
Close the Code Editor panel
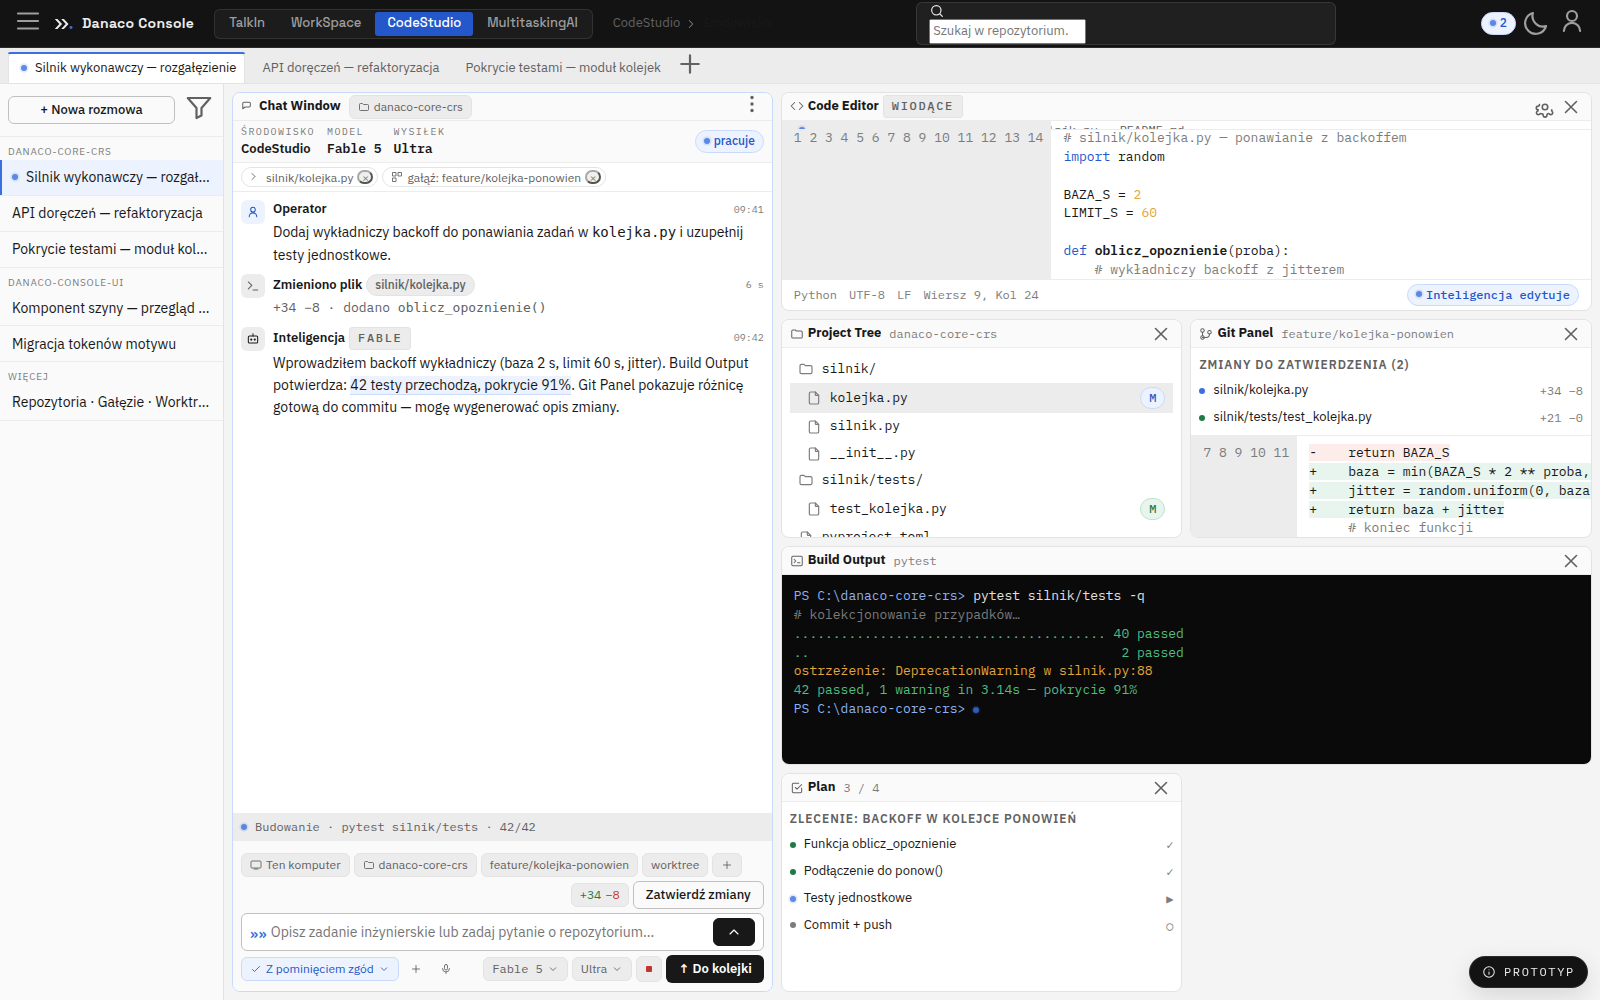(x=1571, y=107)
